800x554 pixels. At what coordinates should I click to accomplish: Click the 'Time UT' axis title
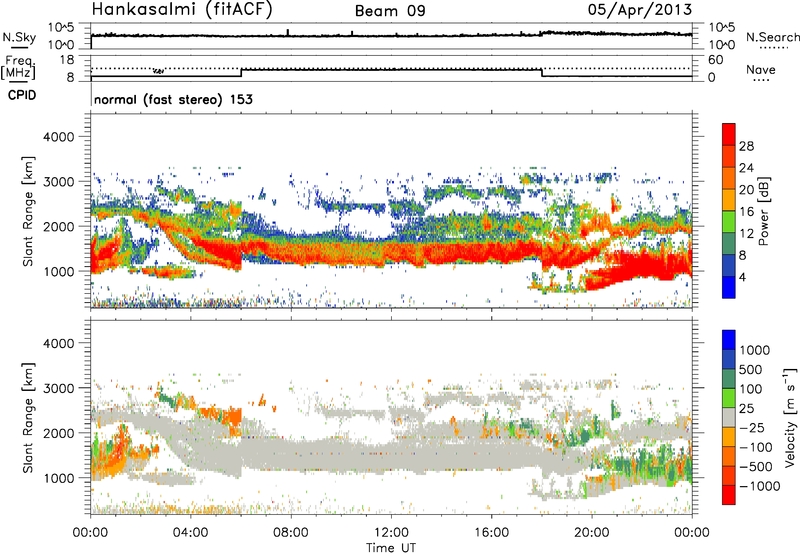tap(391, 547)
